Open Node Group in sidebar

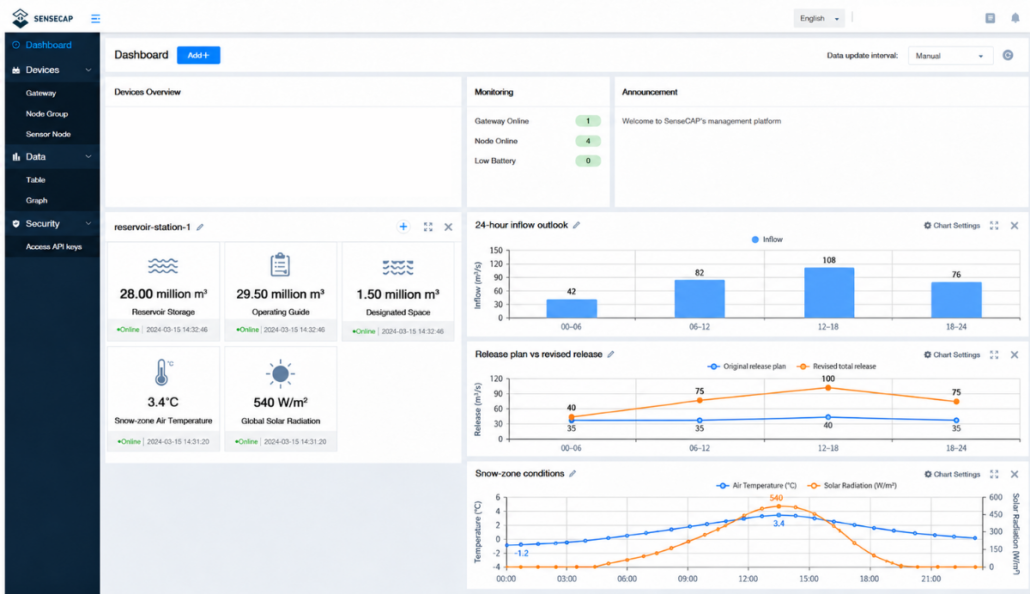tap(47, 114)
